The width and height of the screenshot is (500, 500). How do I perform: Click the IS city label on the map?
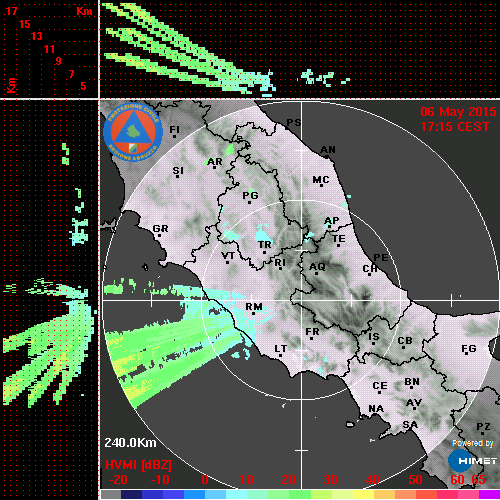374,337
